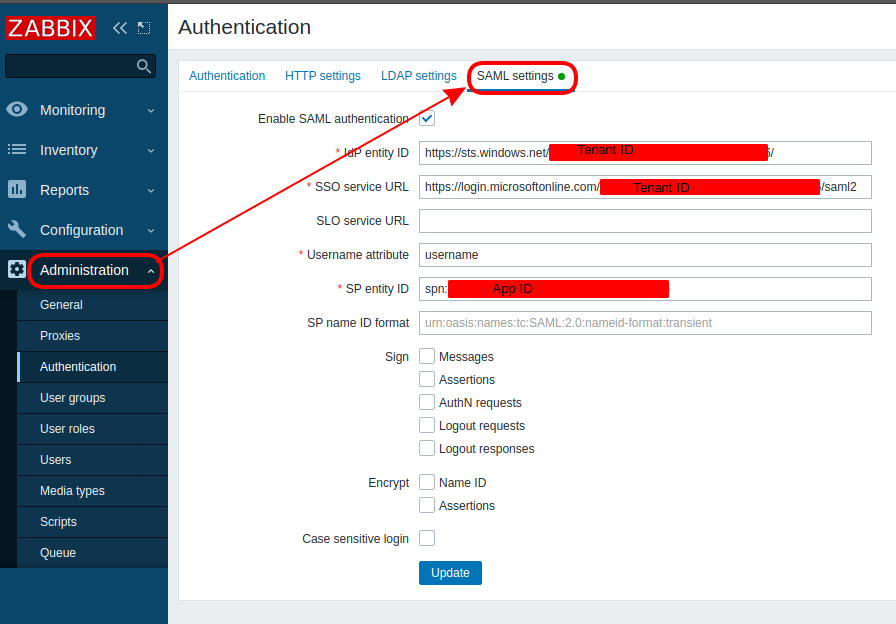Image resolution: width=896 pixels, height=624 pixels.
Task: Click the SLO service URL field
Action: (x=645, y=221)
